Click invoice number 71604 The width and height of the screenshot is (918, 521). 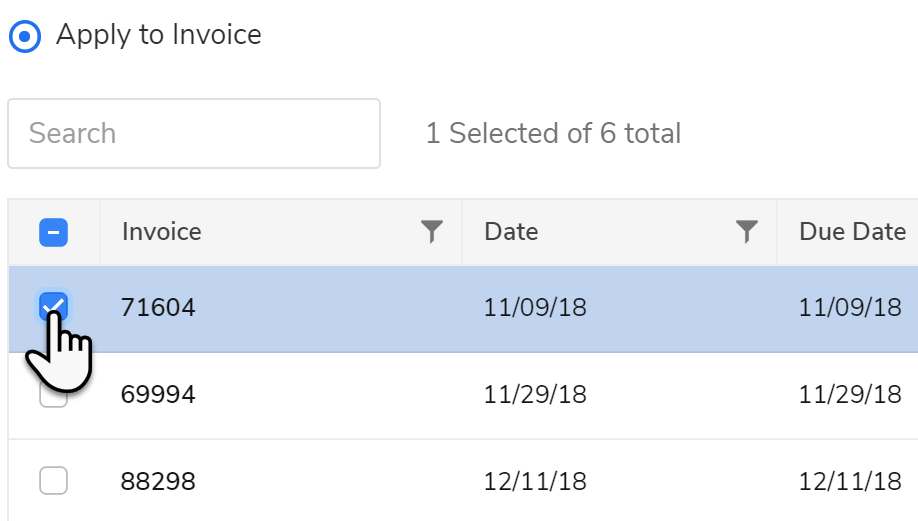(158, 308)
